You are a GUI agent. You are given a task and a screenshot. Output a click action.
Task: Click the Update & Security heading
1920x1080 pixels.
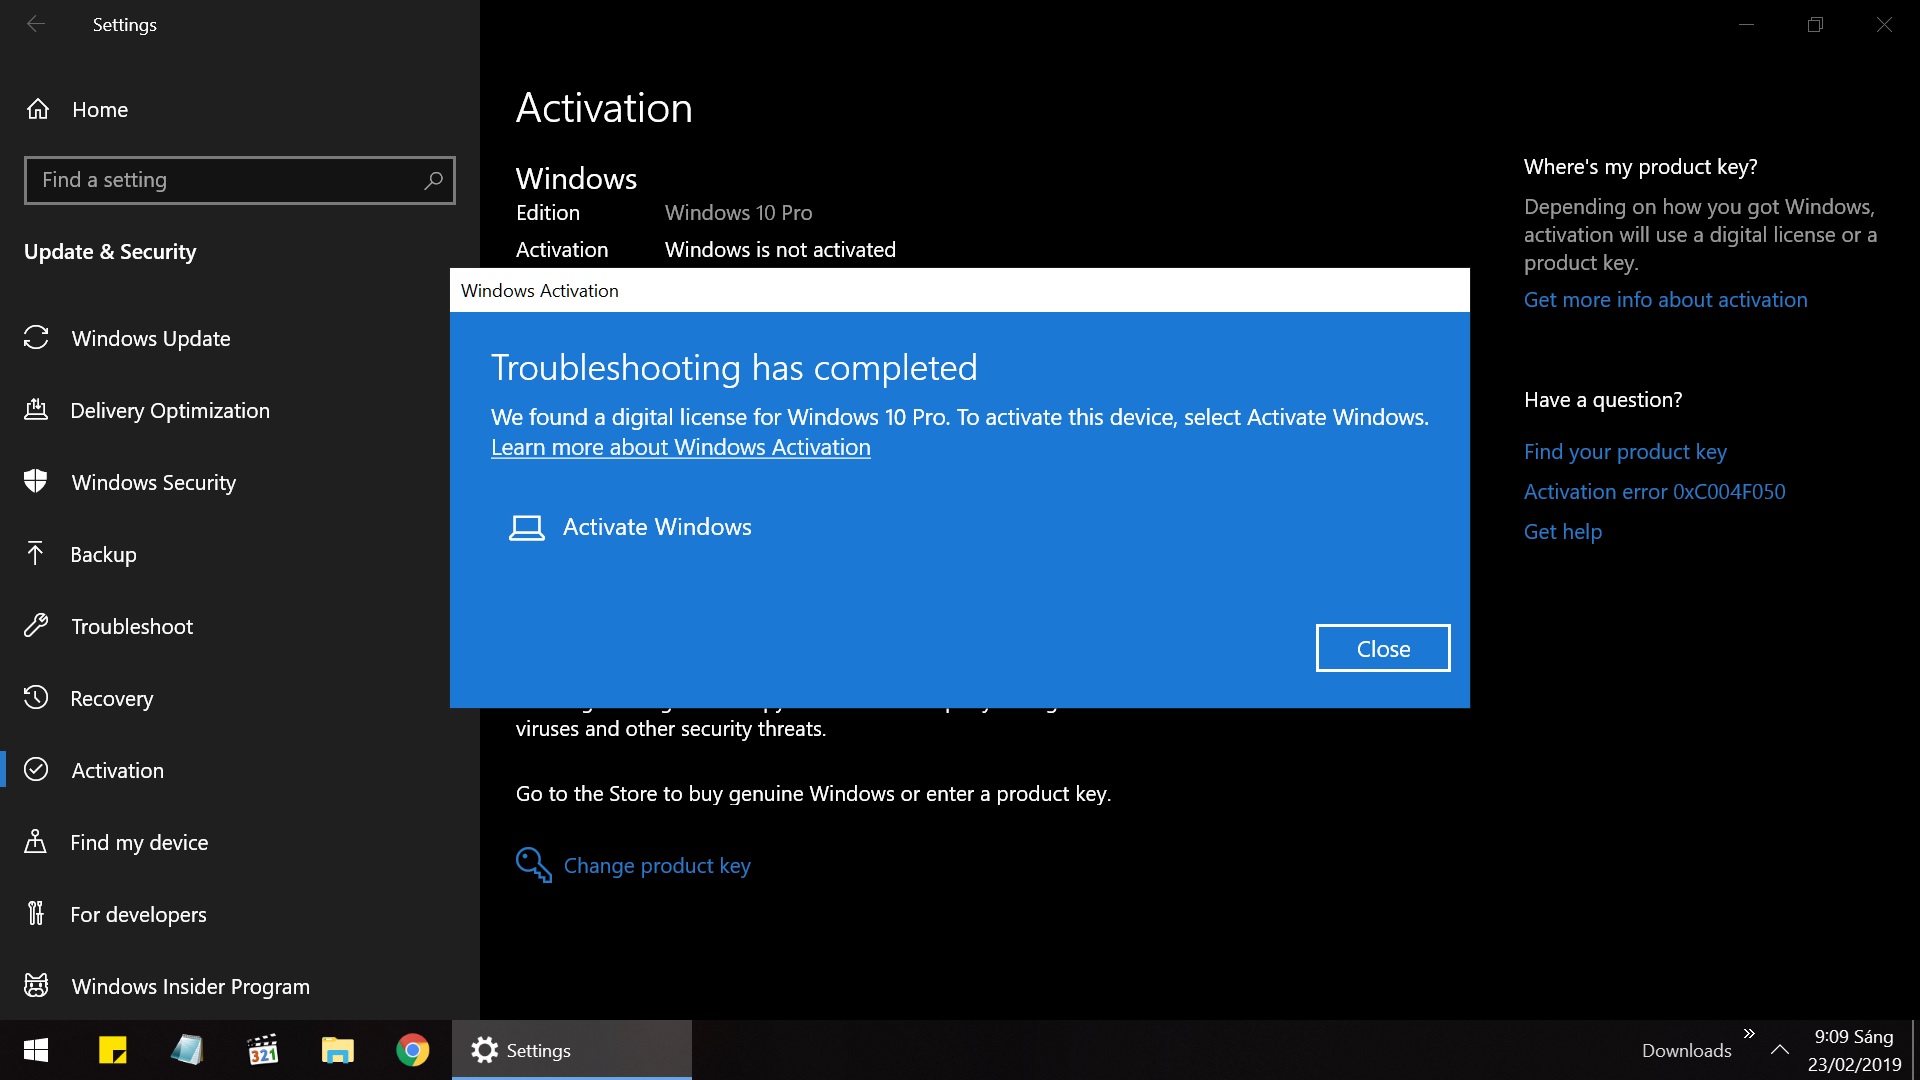coord(110,251)
